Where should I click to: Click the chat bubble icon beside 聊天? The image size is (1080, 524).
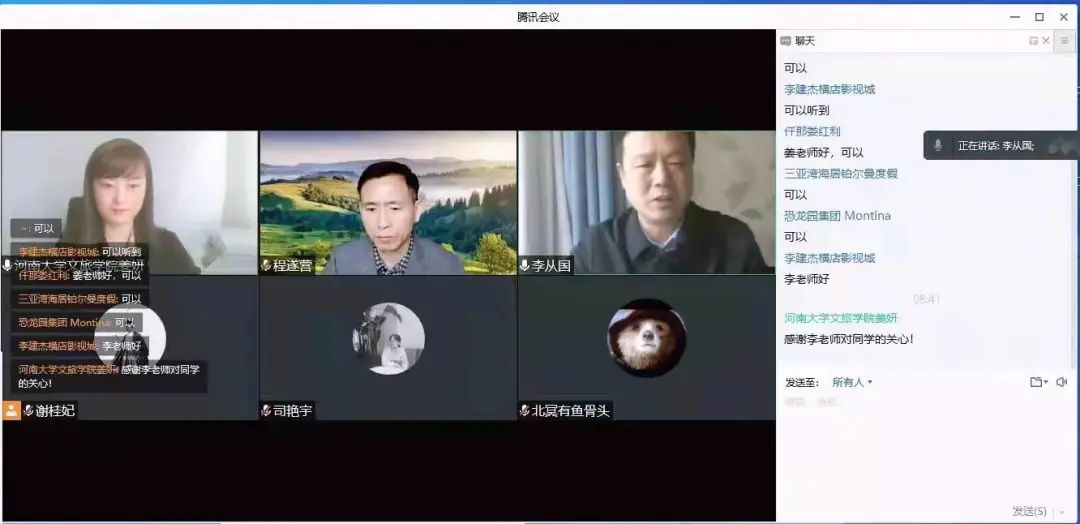pos(786,41)
